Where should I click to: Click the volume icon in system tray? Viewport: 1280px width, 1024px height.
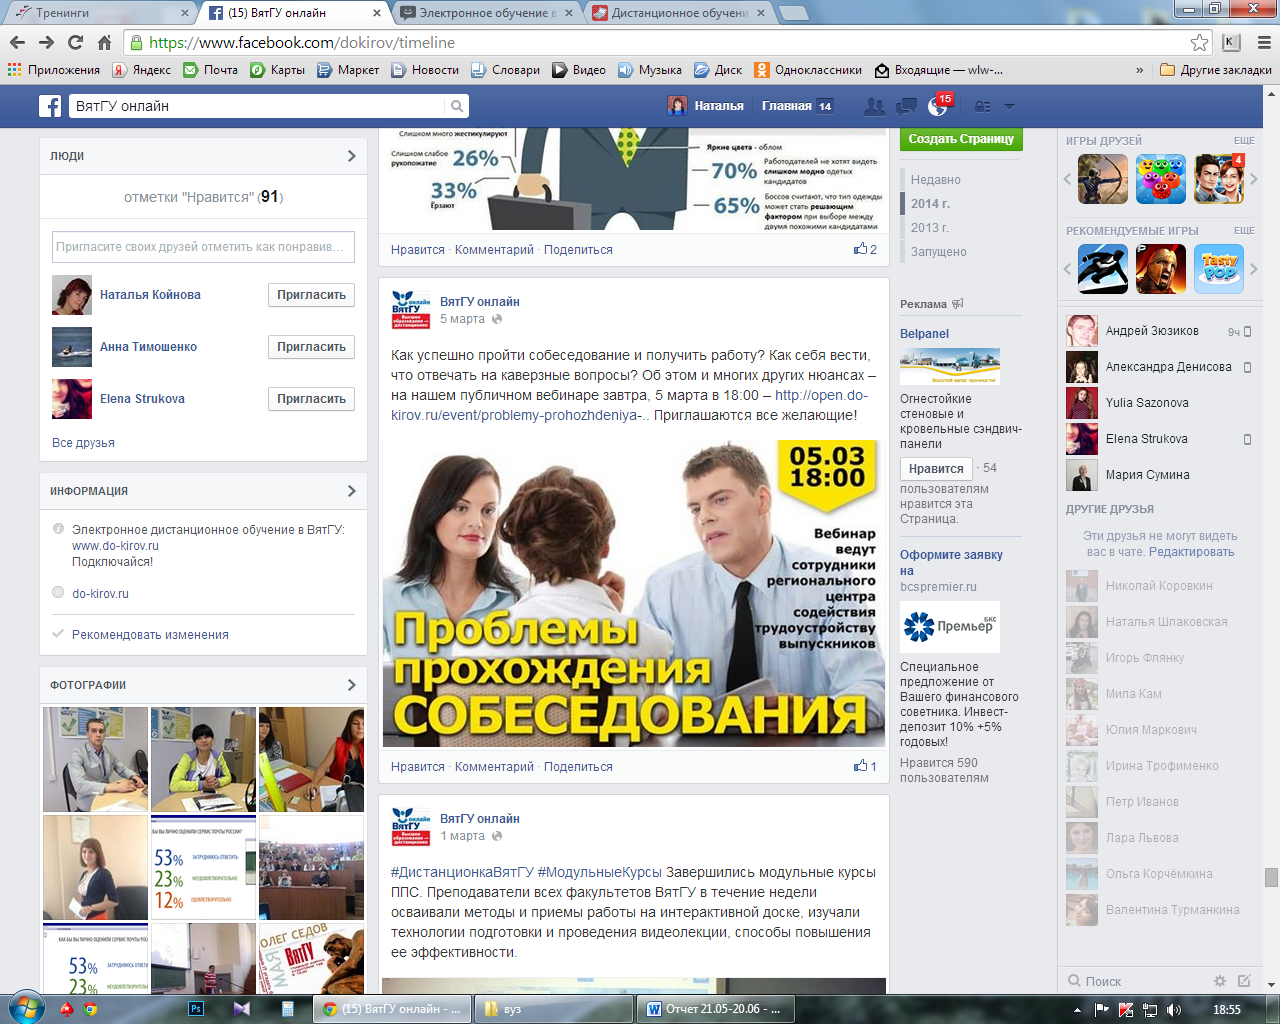(x=1174, y=1009)
